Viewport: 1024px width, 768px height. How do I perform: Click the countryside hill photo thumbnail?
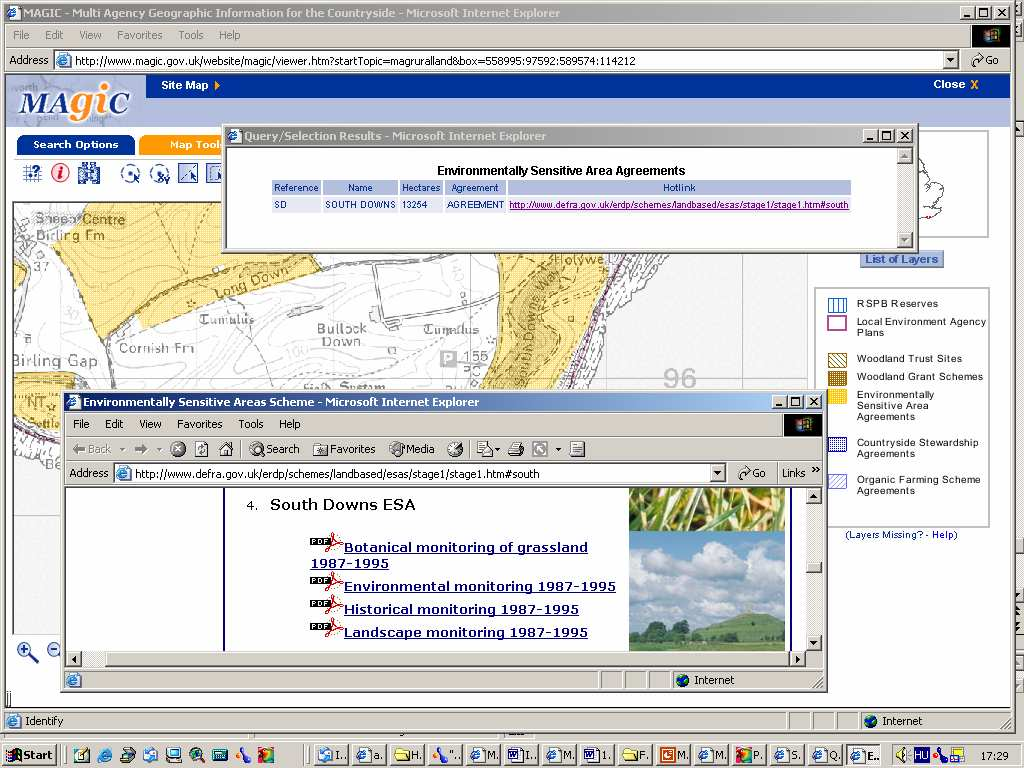coord(707,591)
